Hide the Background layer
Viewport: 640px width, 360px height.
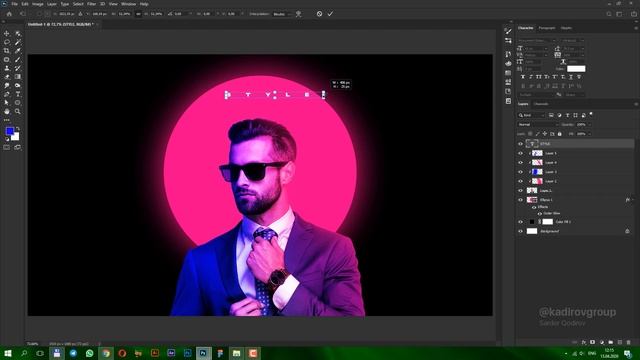[520, 231]
